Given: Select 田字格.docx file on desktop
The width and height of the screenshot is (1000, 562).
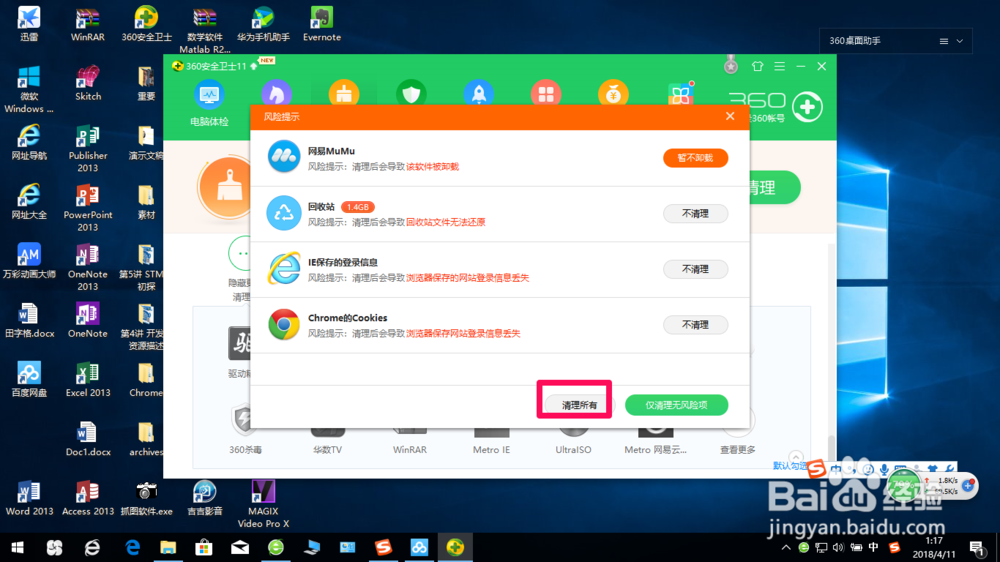Looking at the screenshot, I should [x=29, y=320].
